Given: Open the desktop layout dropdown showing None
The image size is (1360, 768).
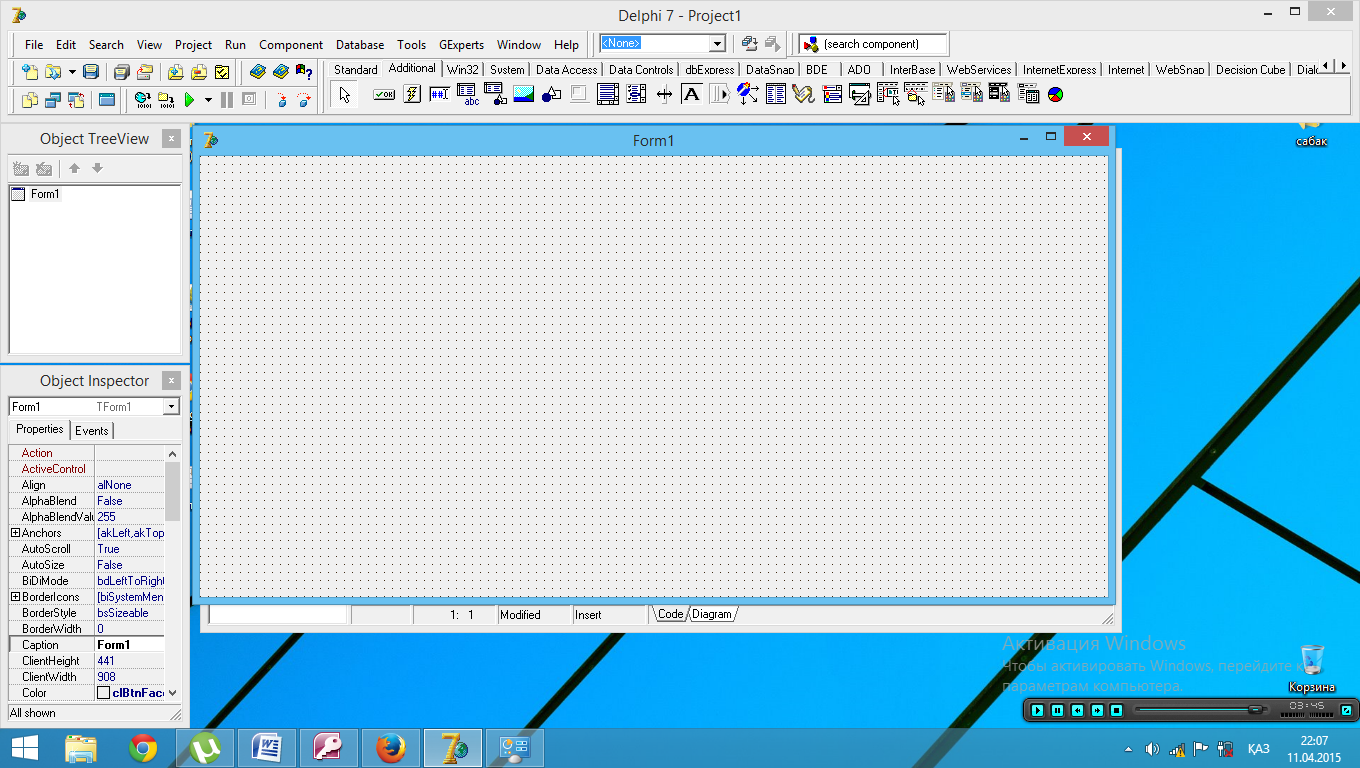Looking at the screenshot, I should pyautogui.click(x=717, y=44).
